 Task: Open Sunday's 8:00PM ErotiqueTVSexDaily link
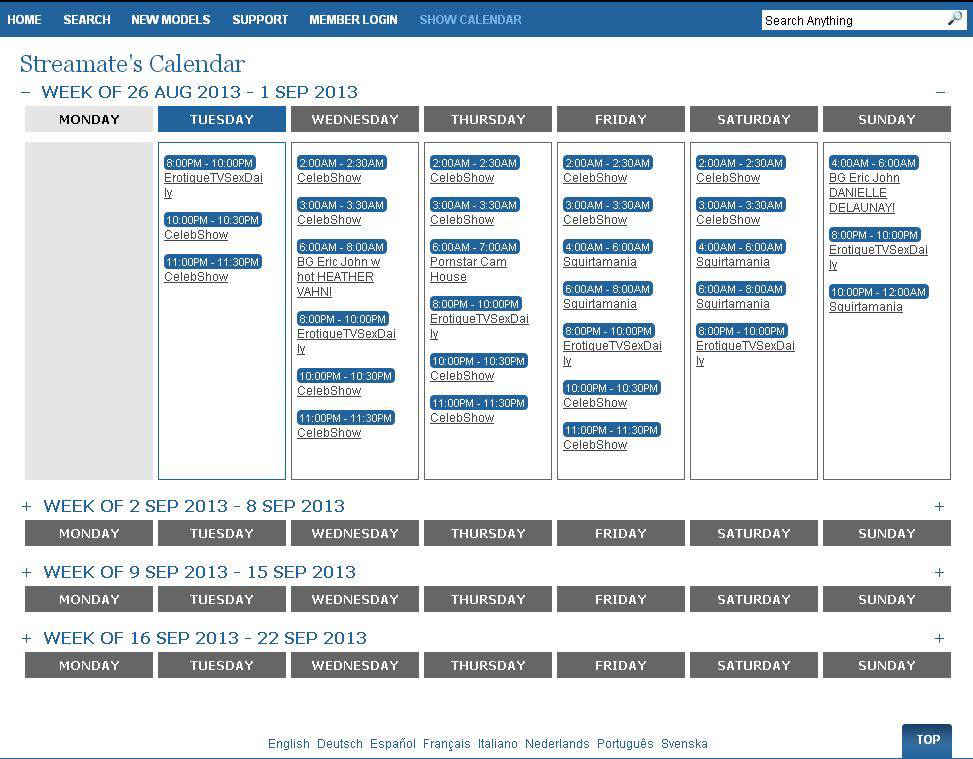[879, 257]
